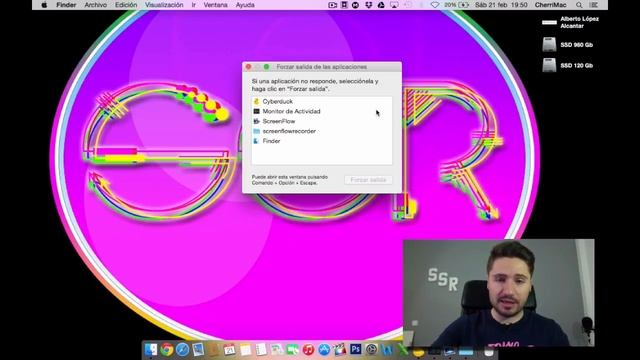Select screenflowrecorder in the application list
The height and width of the screenshot is (360, 640).
pos(322,131)
